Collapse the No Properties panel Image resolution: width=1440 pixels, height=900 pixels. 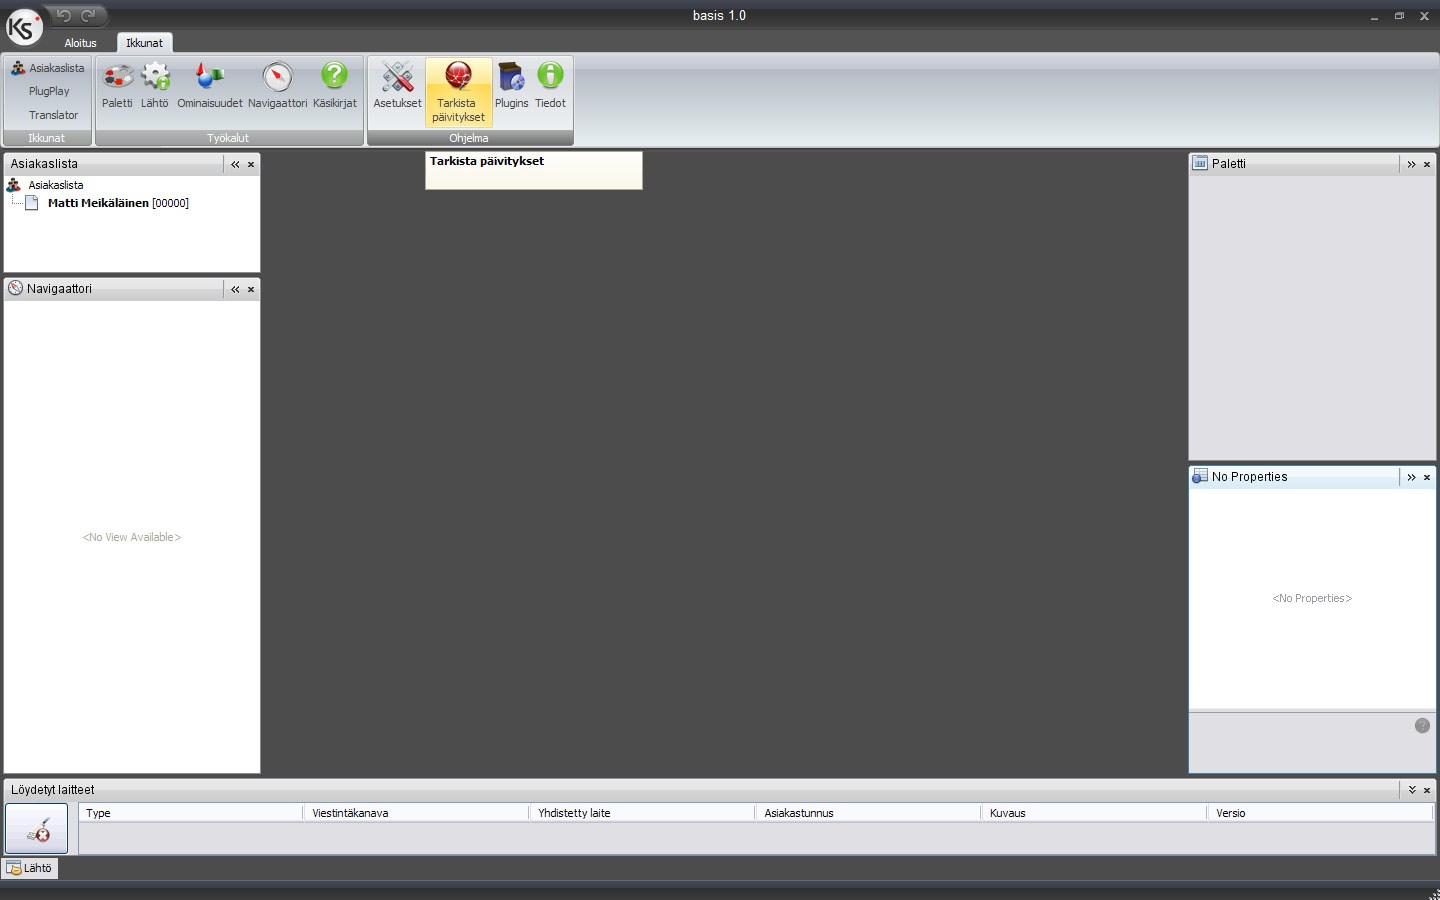click(1411, 477)
